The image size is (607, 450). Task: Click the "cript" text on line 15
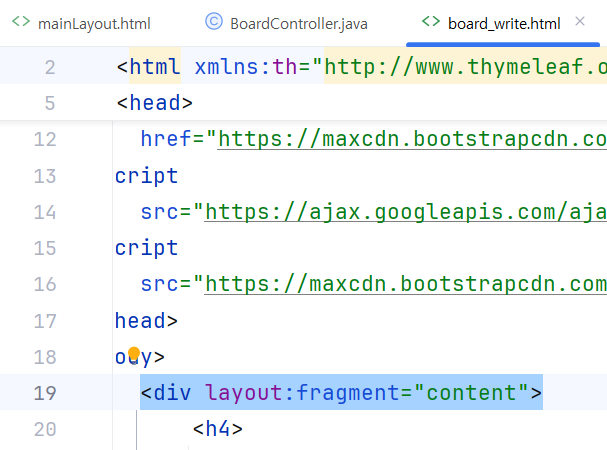coord(146,248)
